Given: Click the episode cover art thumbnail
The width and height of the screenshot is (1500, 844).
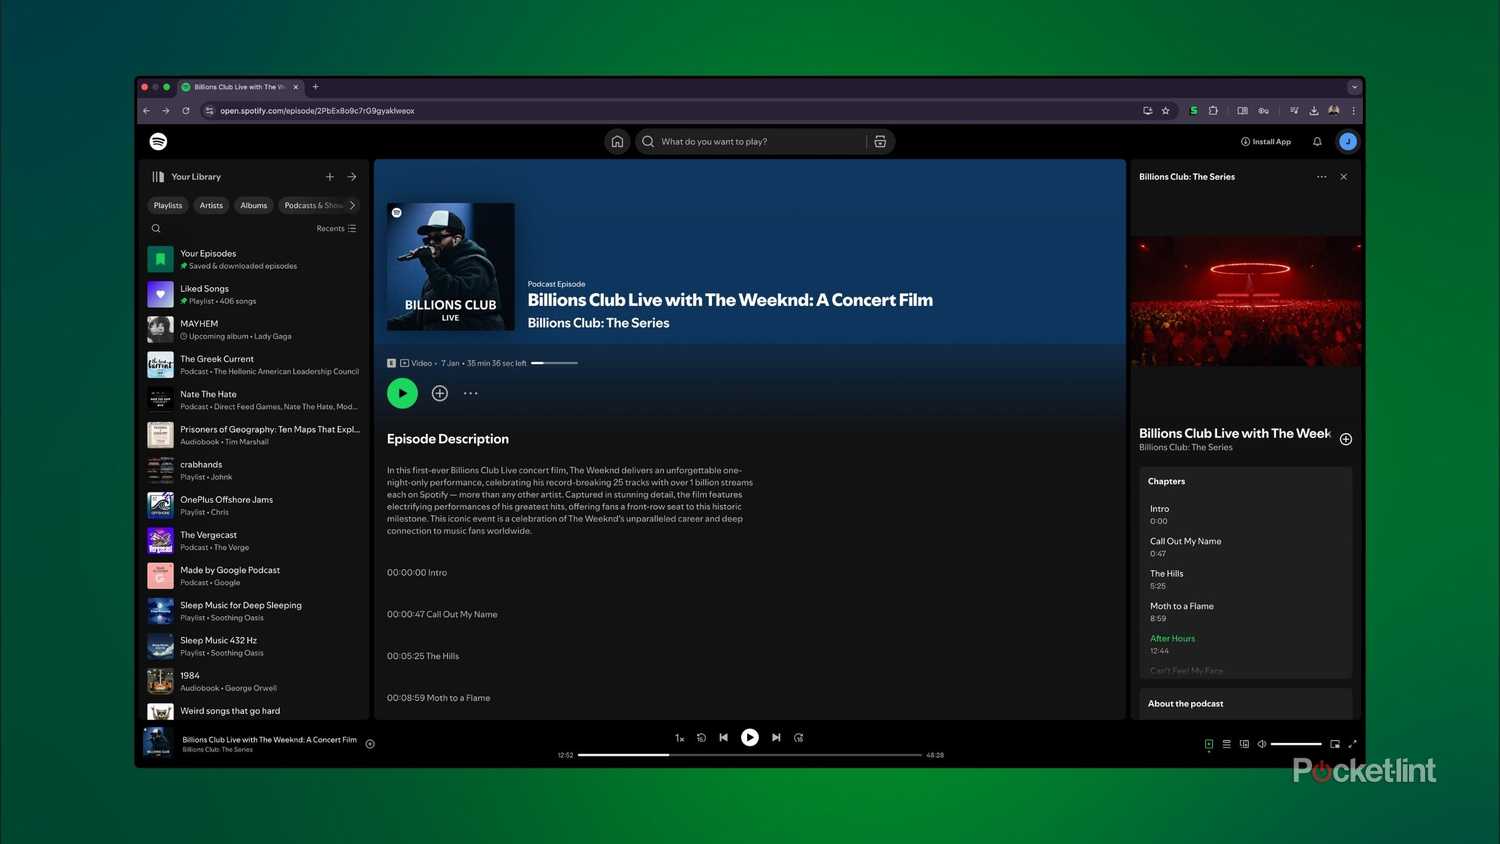Looking at the screenshot, I should click(x=451, y=267).
